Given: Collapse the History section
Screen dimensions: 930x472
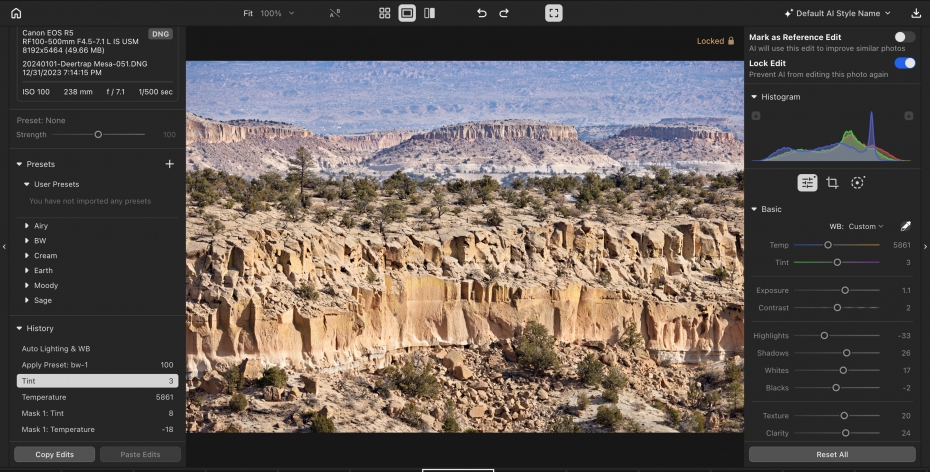Looking at the screenshot, I should click(x=19, y=329).
